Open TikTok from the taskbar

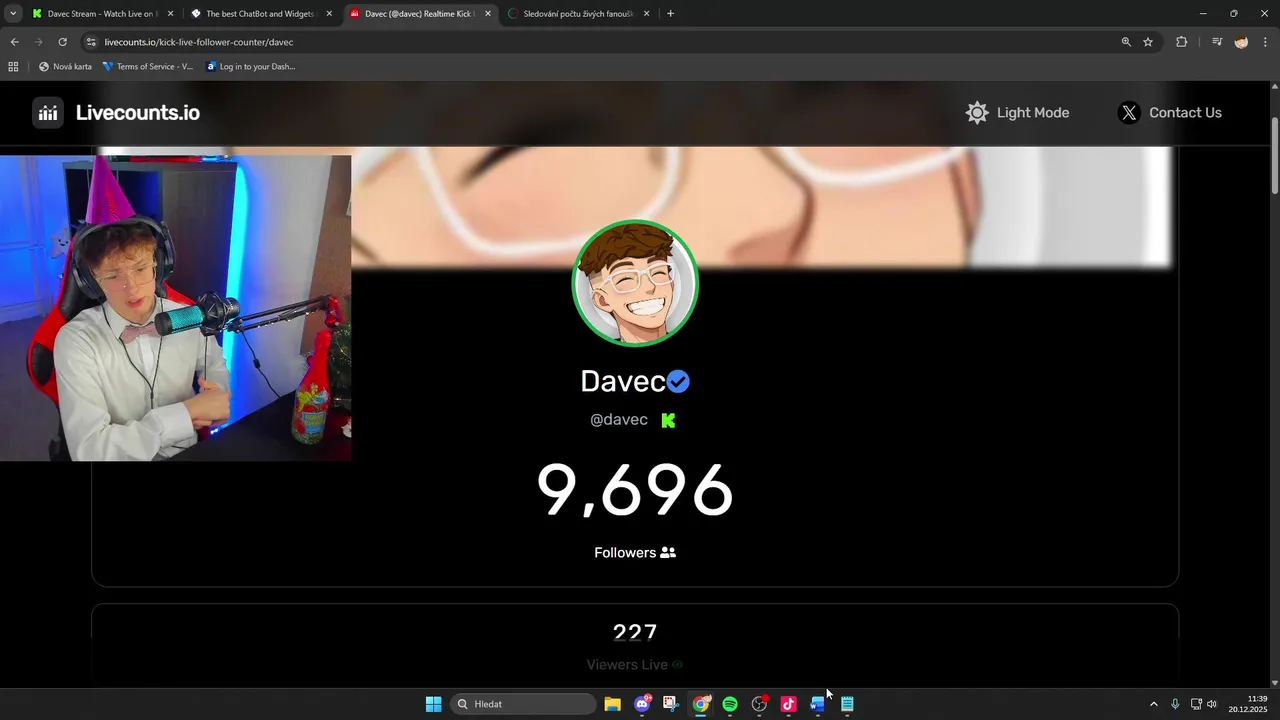[x=788, y=704]
